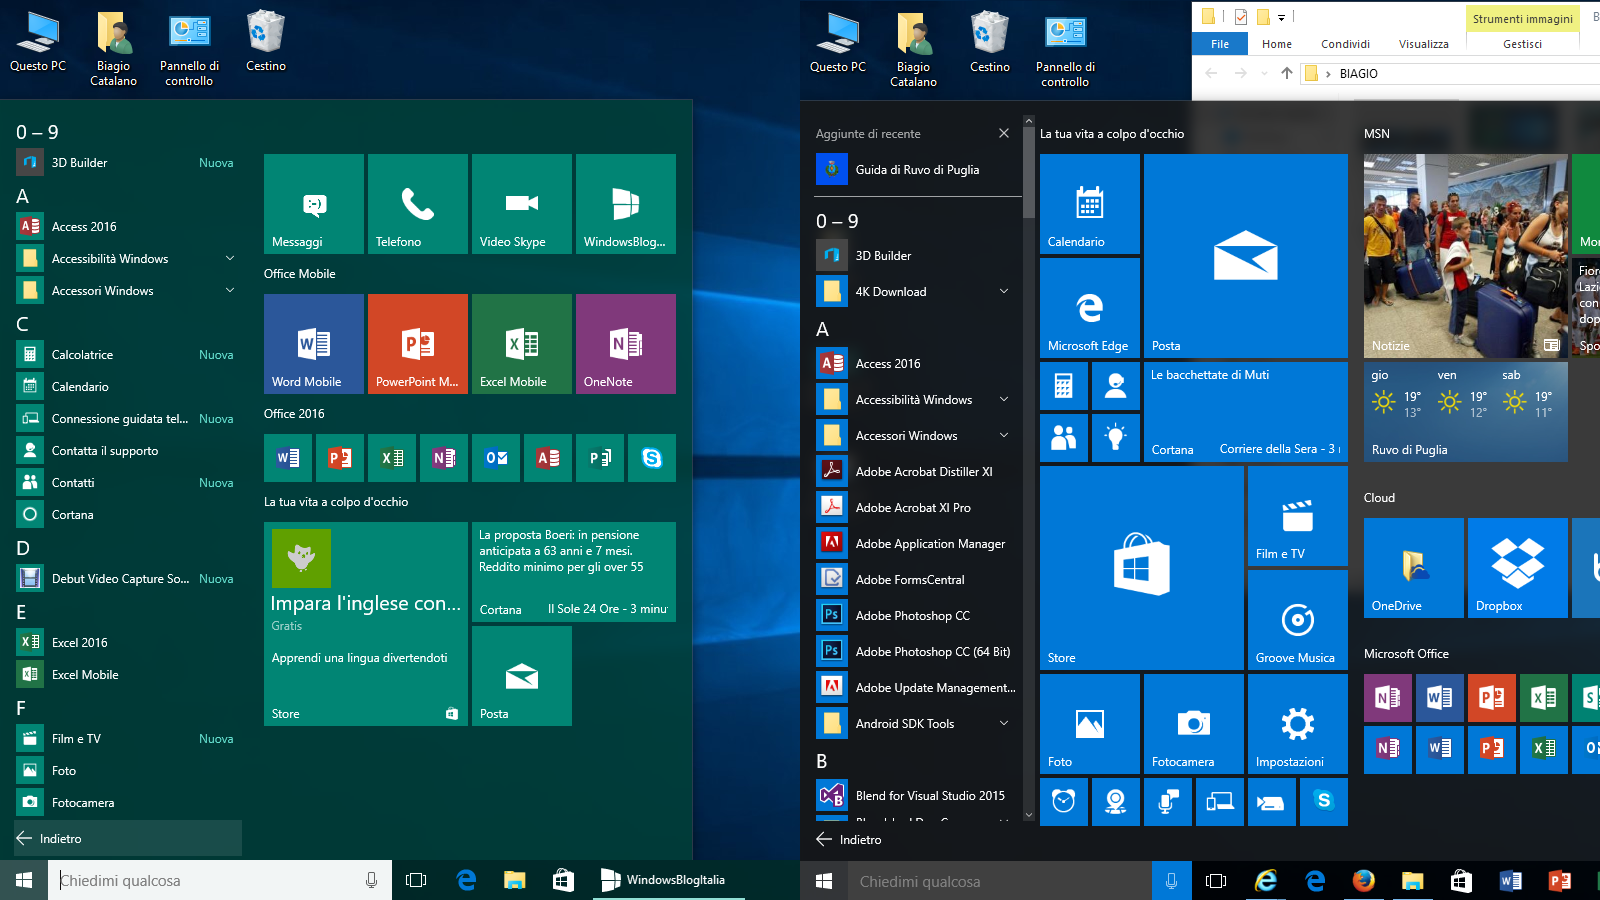Viewport: 1600px width, 900px height.
Task: Open the Dropbox tile
Action: point(1518,568)
